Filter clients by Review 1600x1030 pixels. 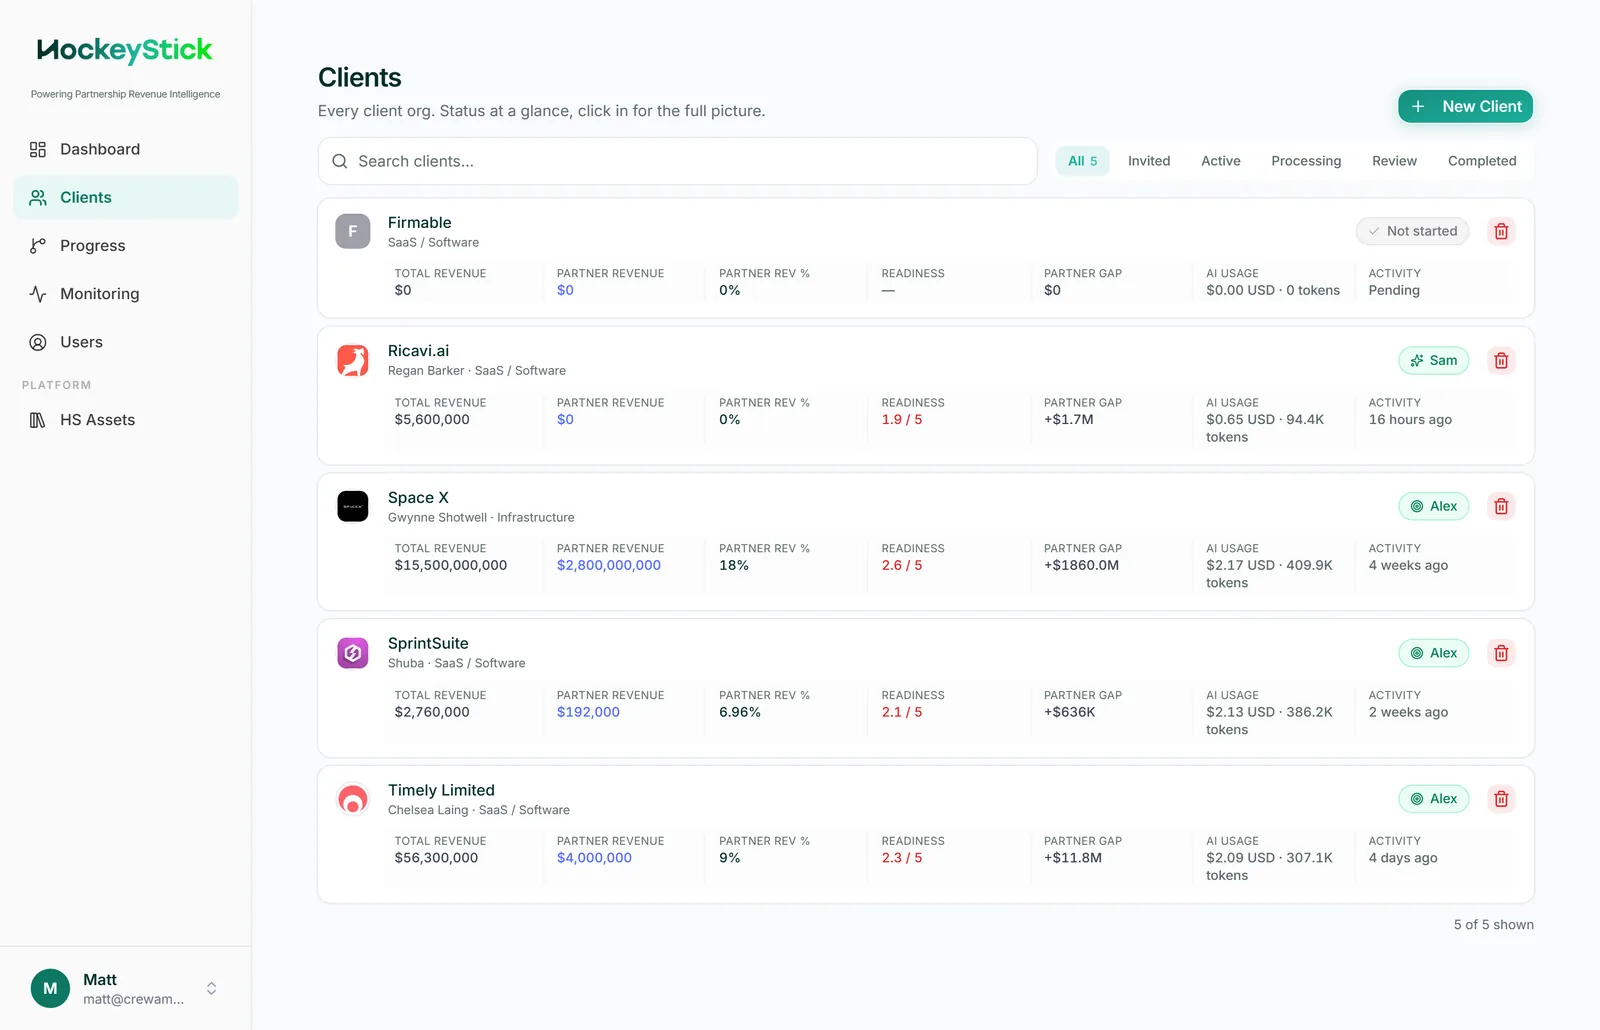point(1394,161)
